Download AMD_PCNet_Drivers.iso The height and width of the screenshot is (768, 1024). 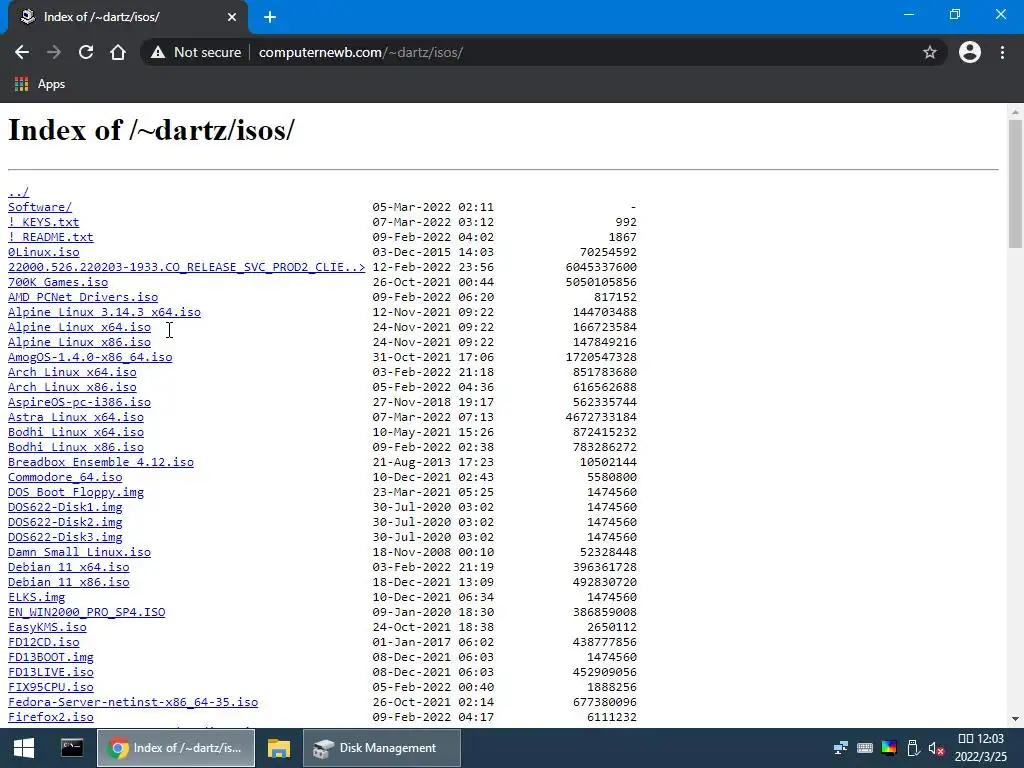[83, 297]
